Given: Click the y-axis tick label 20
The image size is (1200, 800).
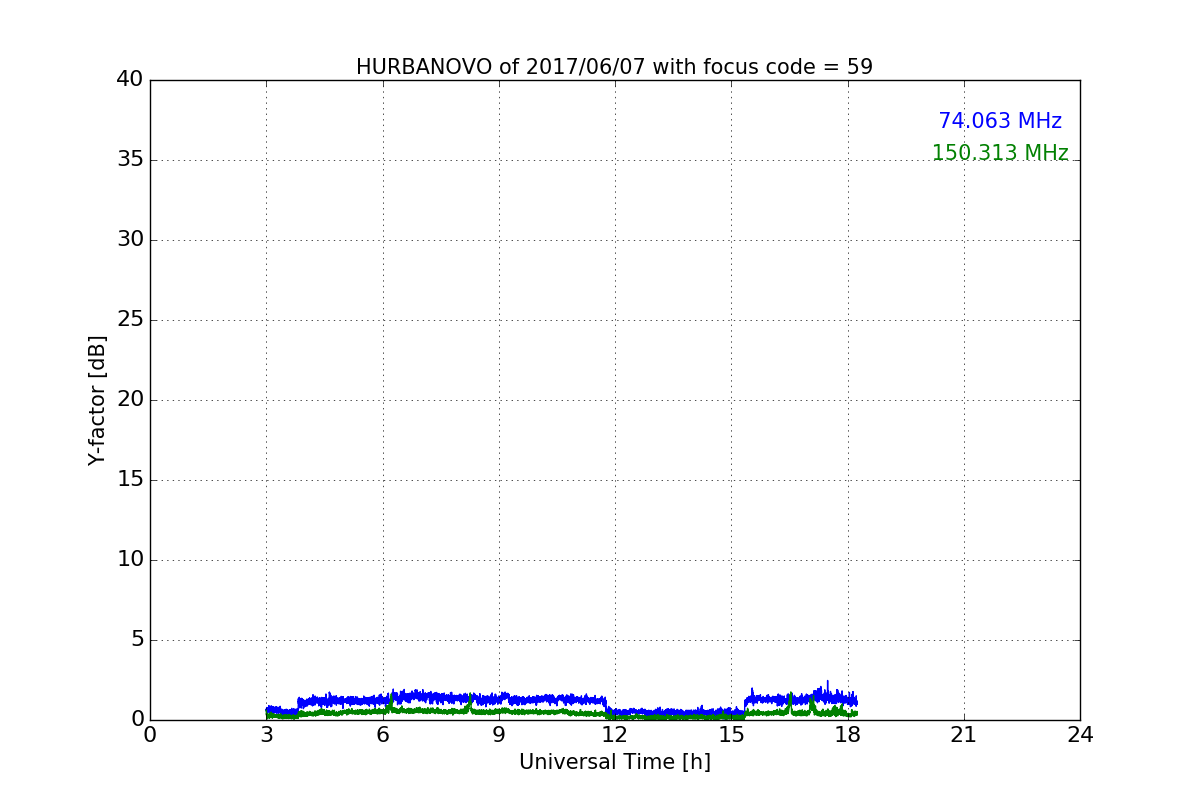Looking at the screenshot, I should tap(130, 400).
